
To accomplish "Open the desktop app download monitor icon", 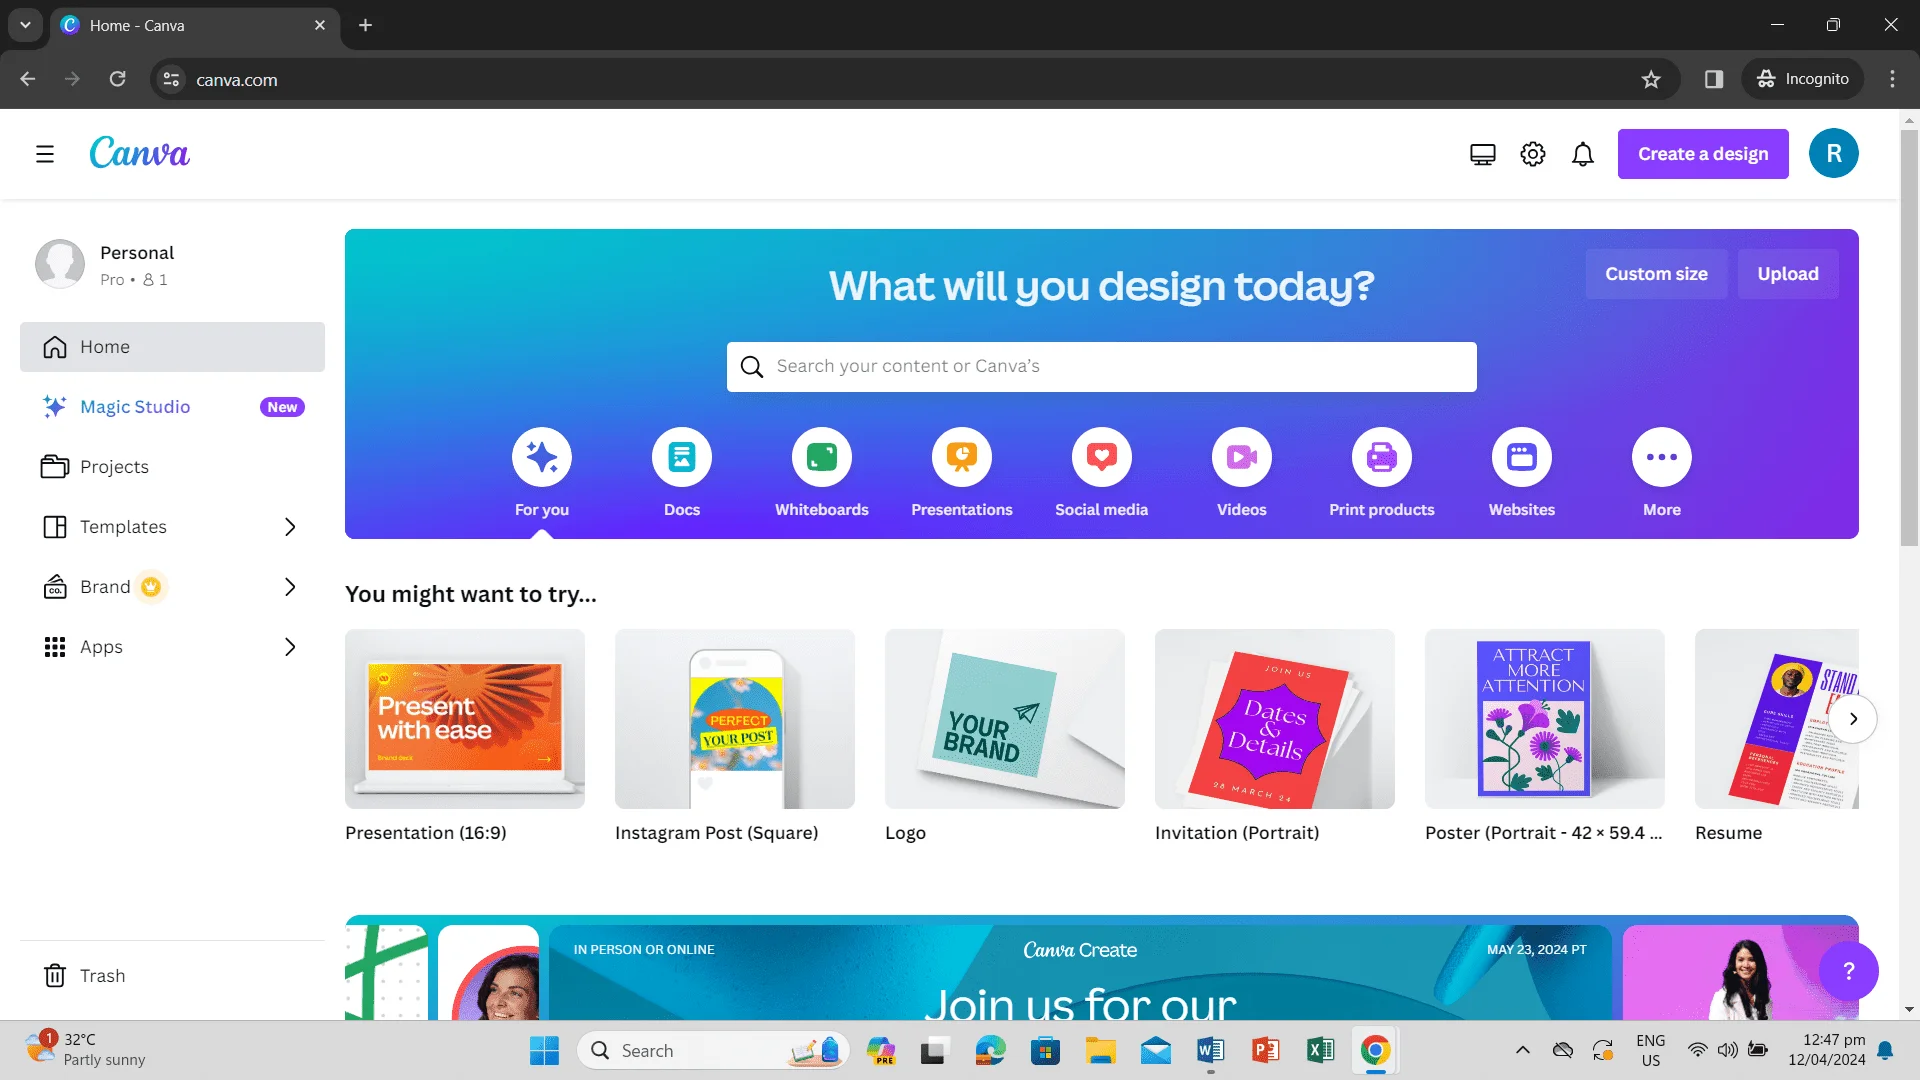I will click(1483, 154).
